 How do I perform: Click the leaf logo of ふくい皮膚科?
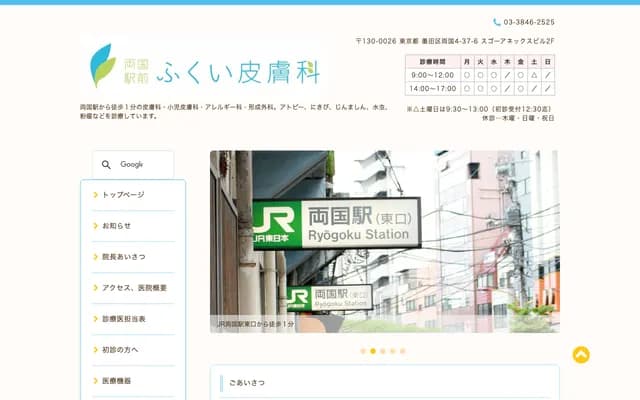(101, 66)
